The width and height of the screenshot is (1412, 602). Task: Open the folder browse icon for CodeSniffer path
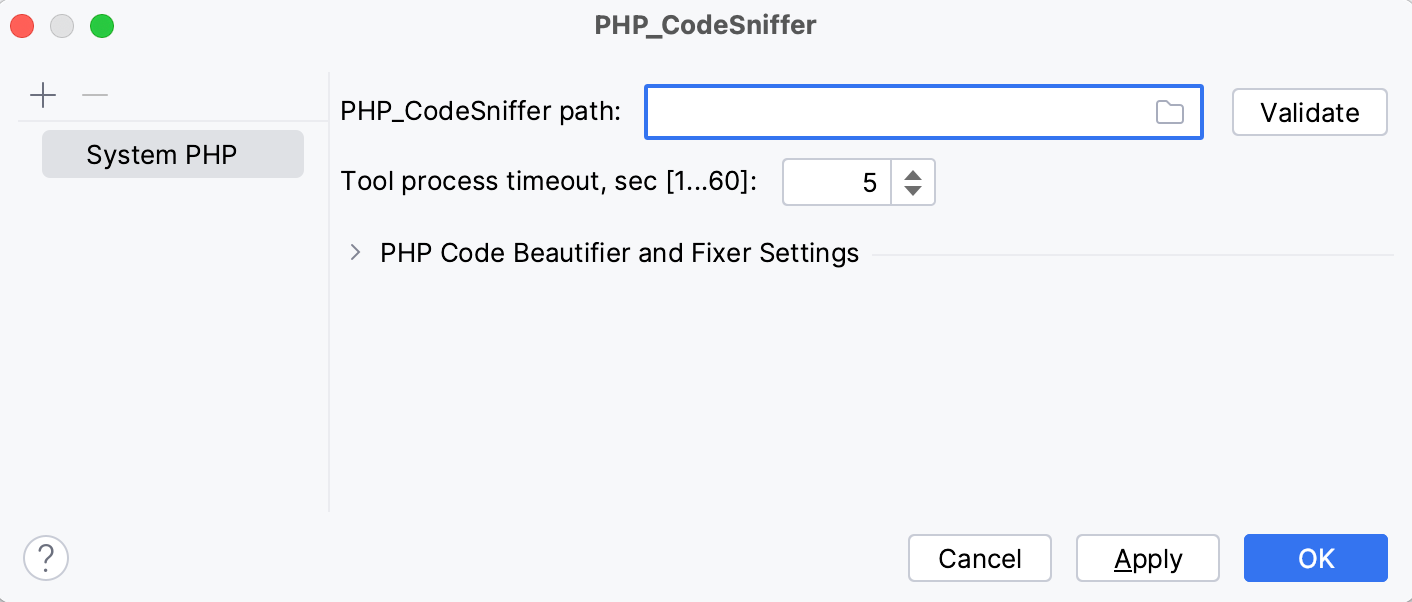point(1169,112)
